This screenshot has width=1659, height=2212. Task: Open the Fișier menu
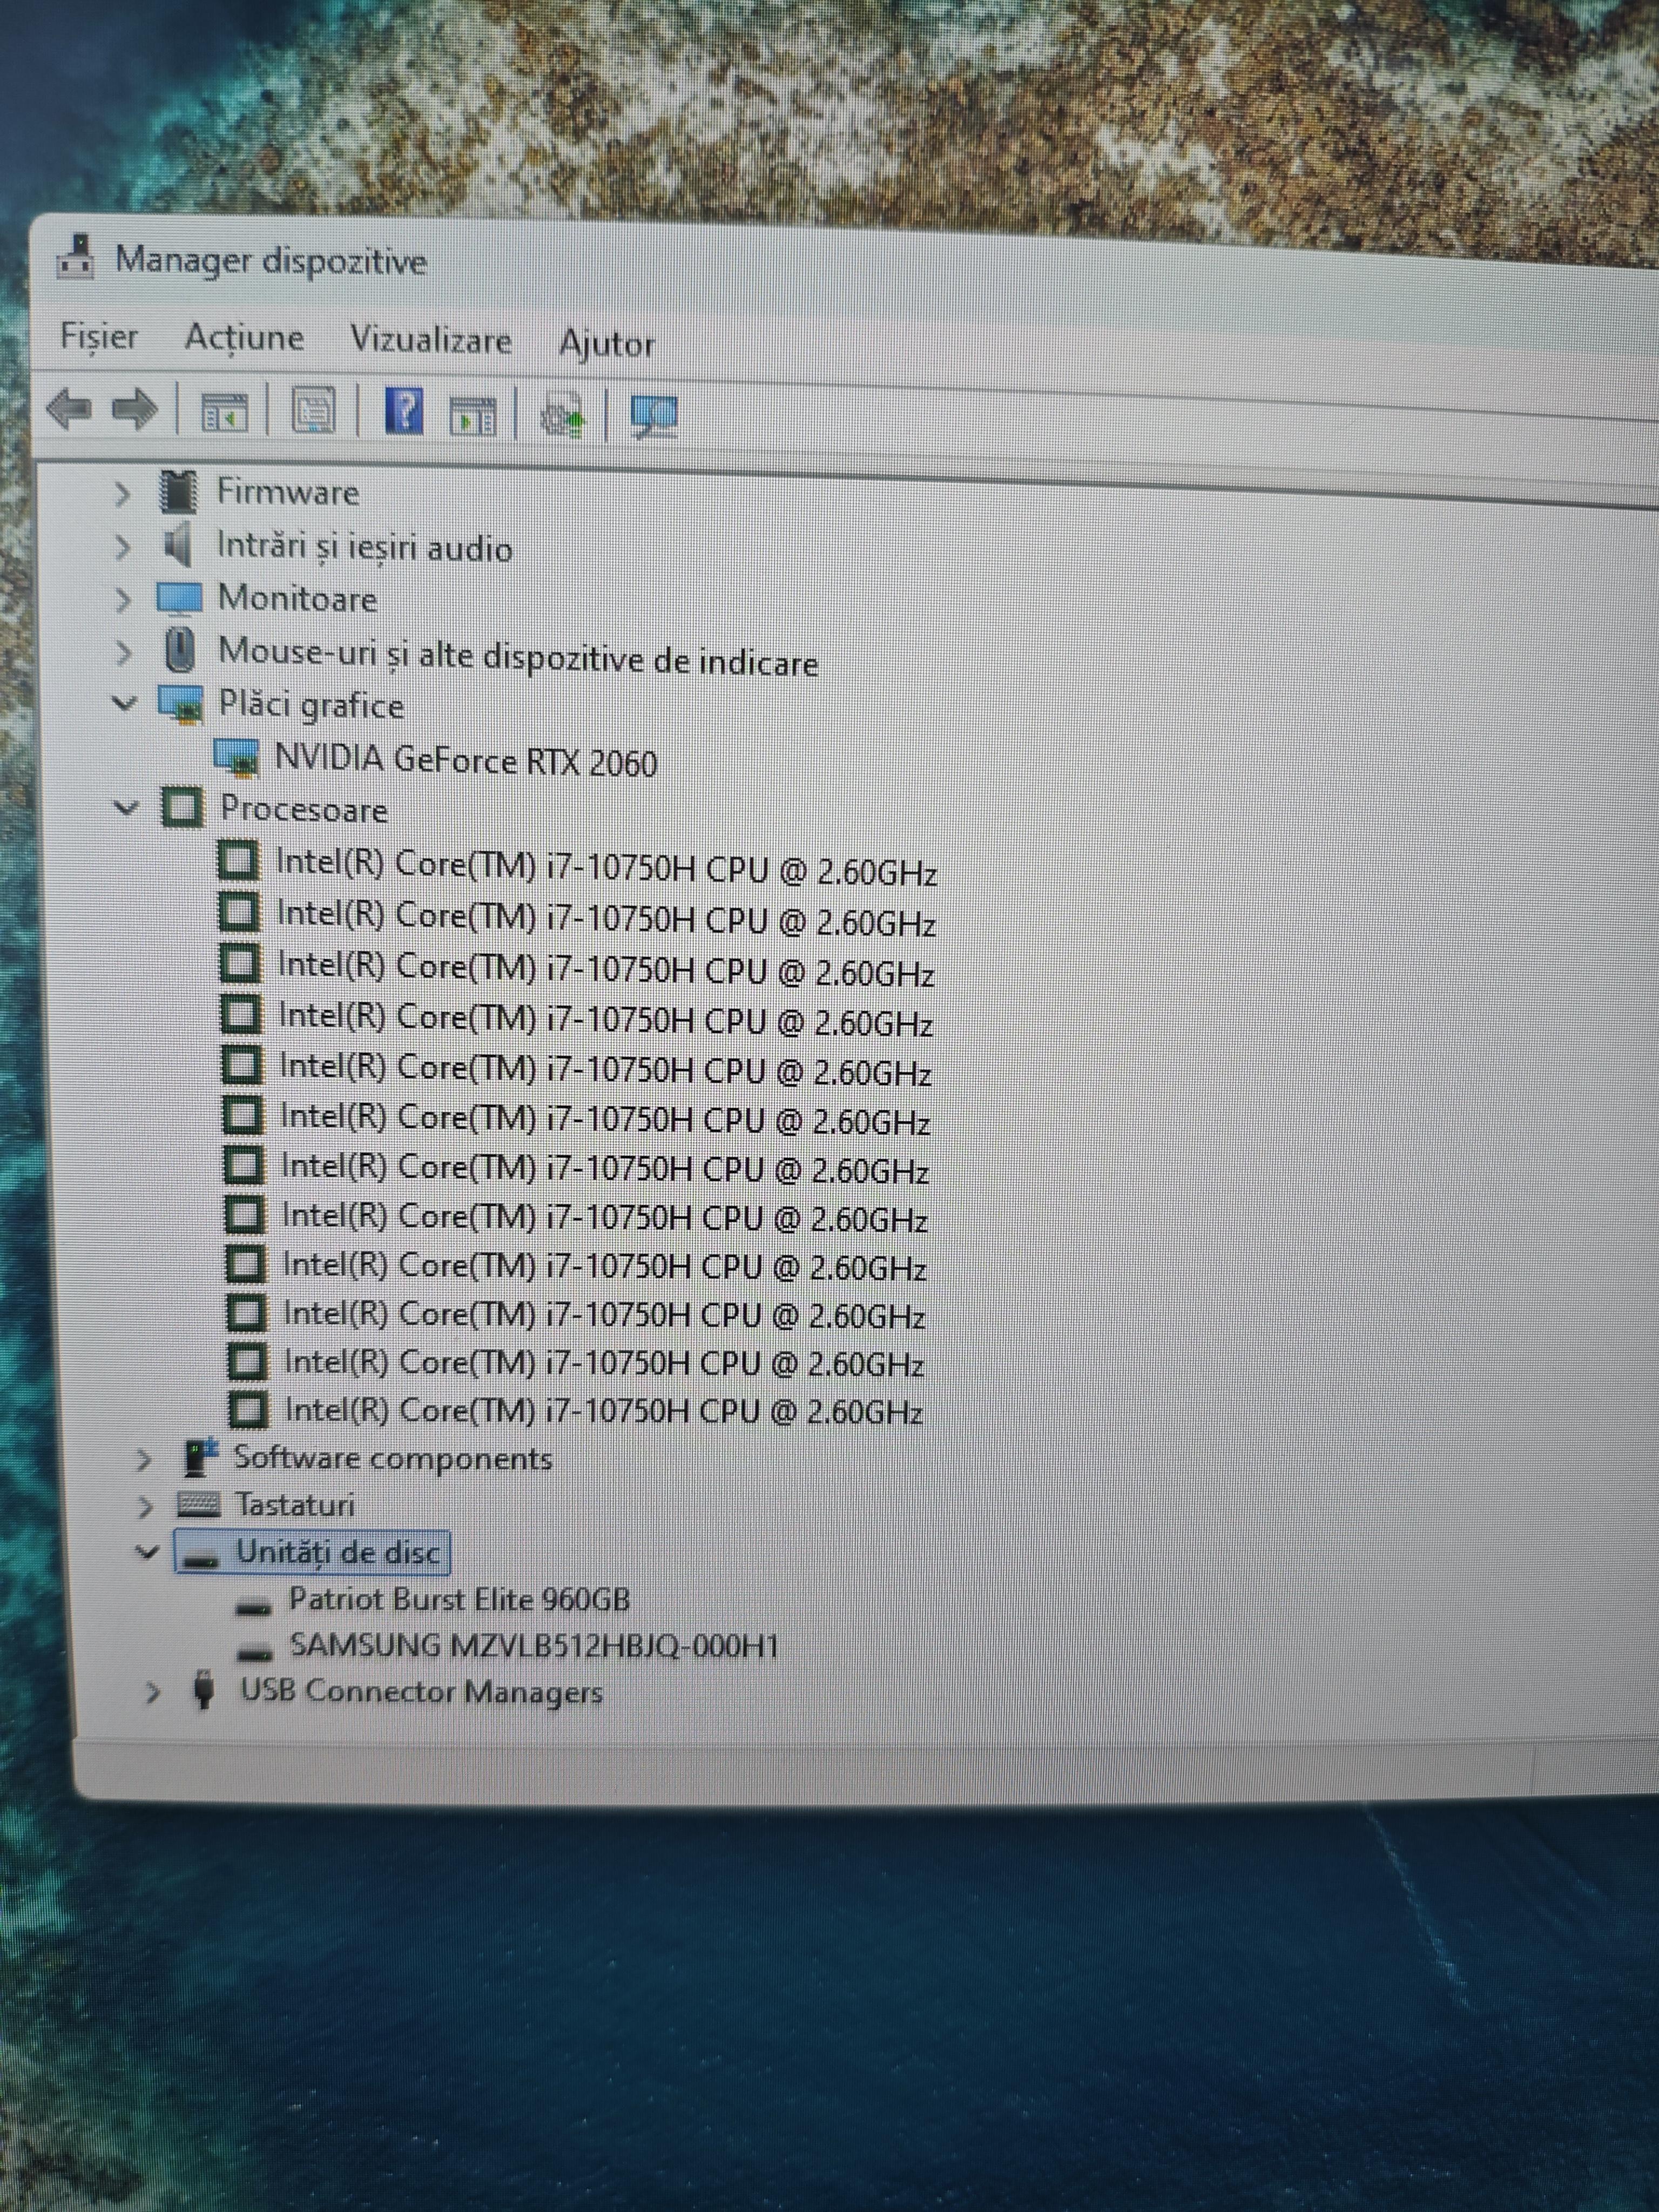pos(99,336)
